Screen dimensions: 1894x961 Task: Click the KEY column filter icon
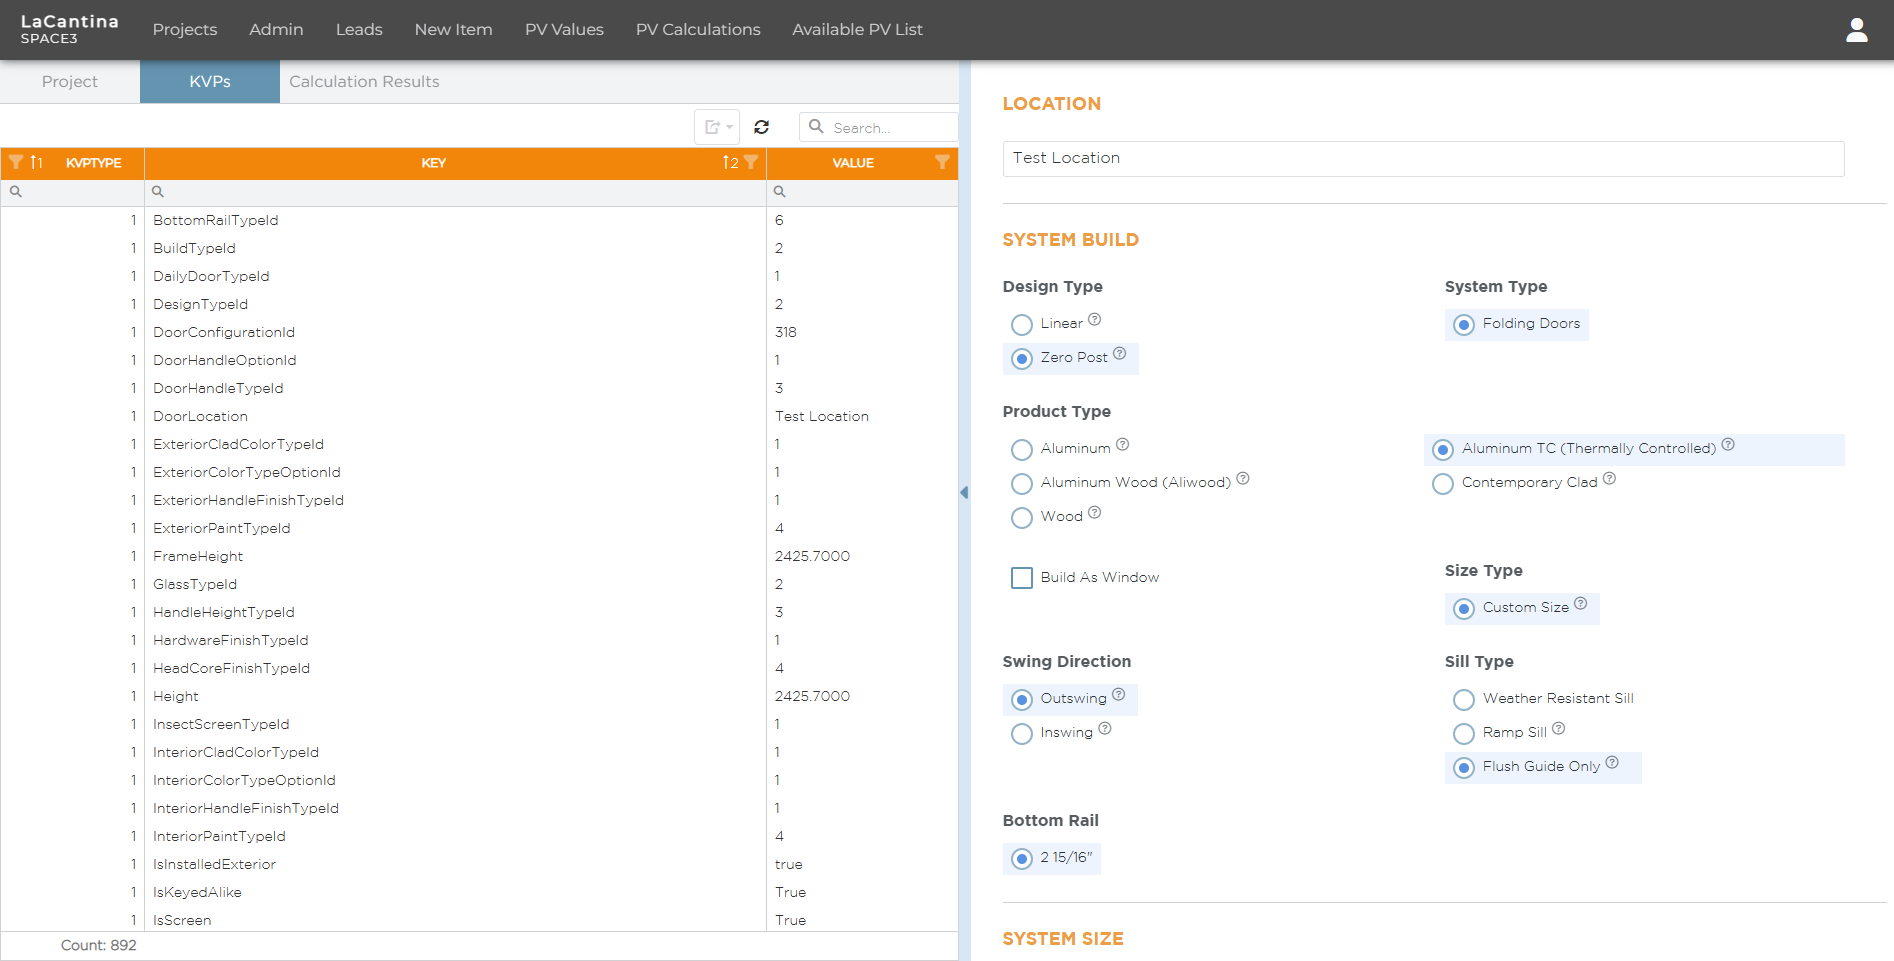tap(751, 163)
